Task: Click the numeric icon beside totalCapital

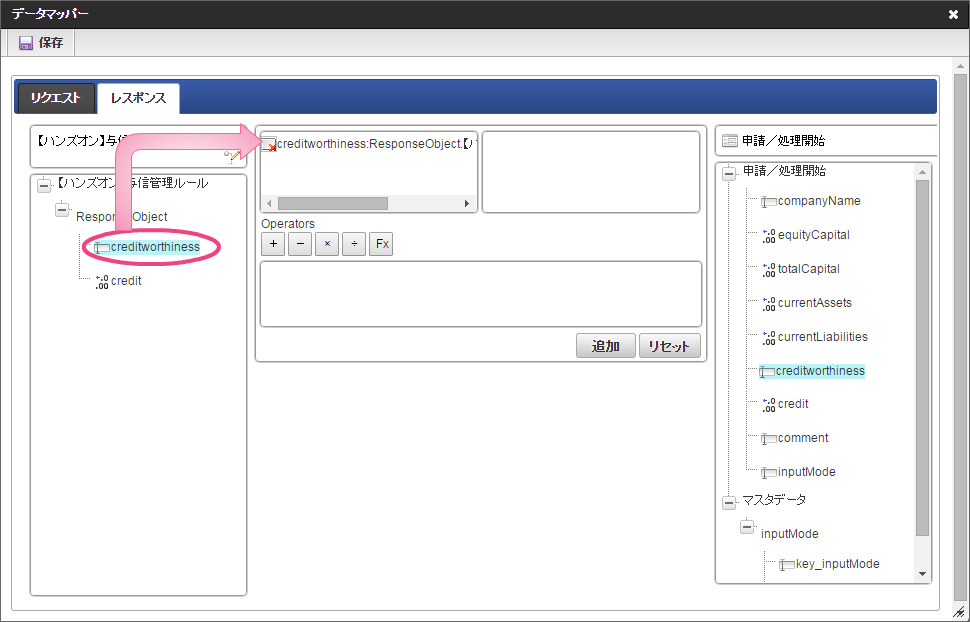Action: click(769, 270)
